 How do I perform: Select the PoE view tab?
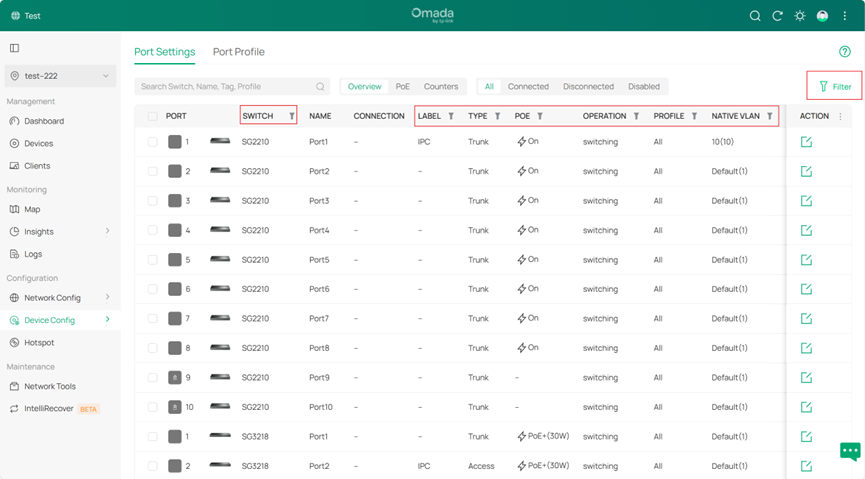402,87
